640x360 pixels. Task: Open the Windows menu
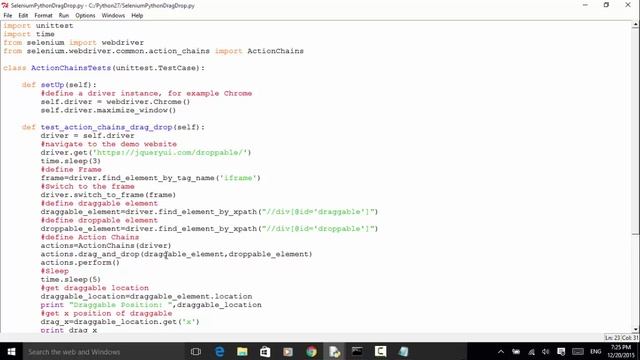tap(113, 16)
